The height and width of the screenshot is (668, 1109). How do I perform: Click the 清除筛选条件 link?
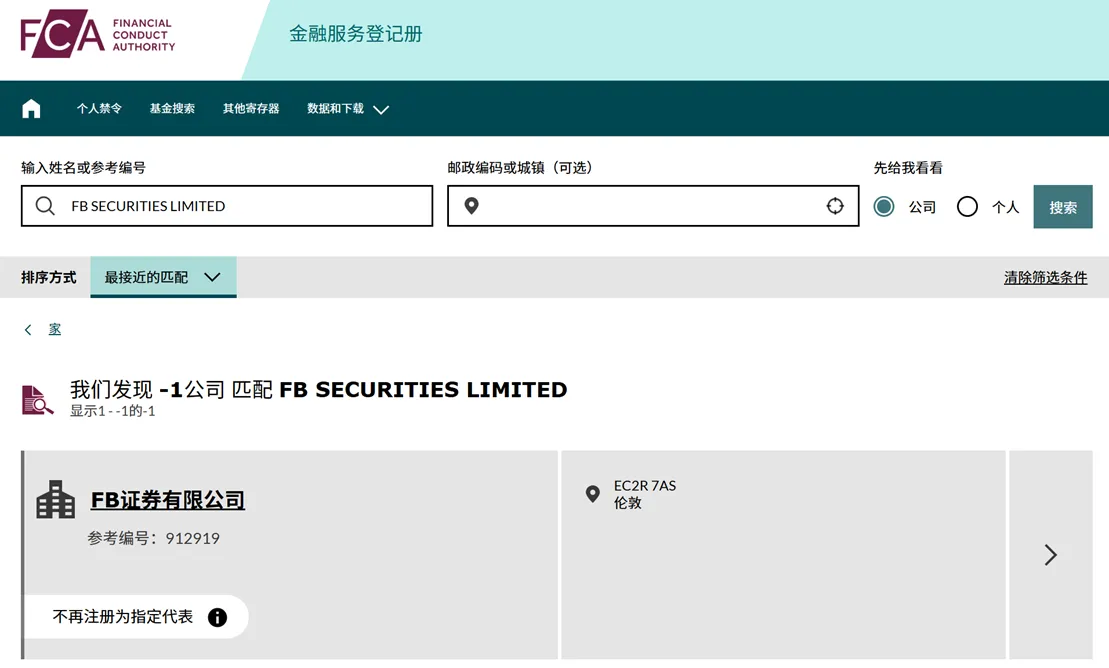1045,277
